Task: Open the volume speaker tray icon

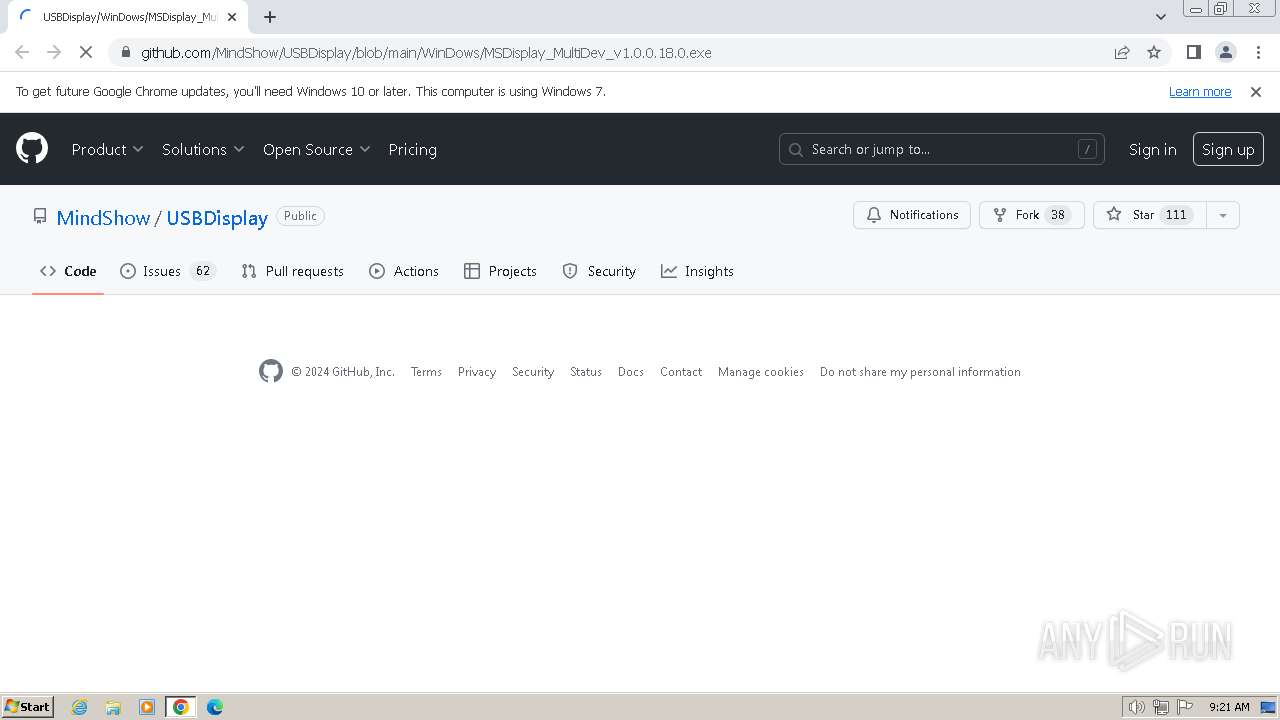Action: pyautogui.click(x=1137, y=707)
